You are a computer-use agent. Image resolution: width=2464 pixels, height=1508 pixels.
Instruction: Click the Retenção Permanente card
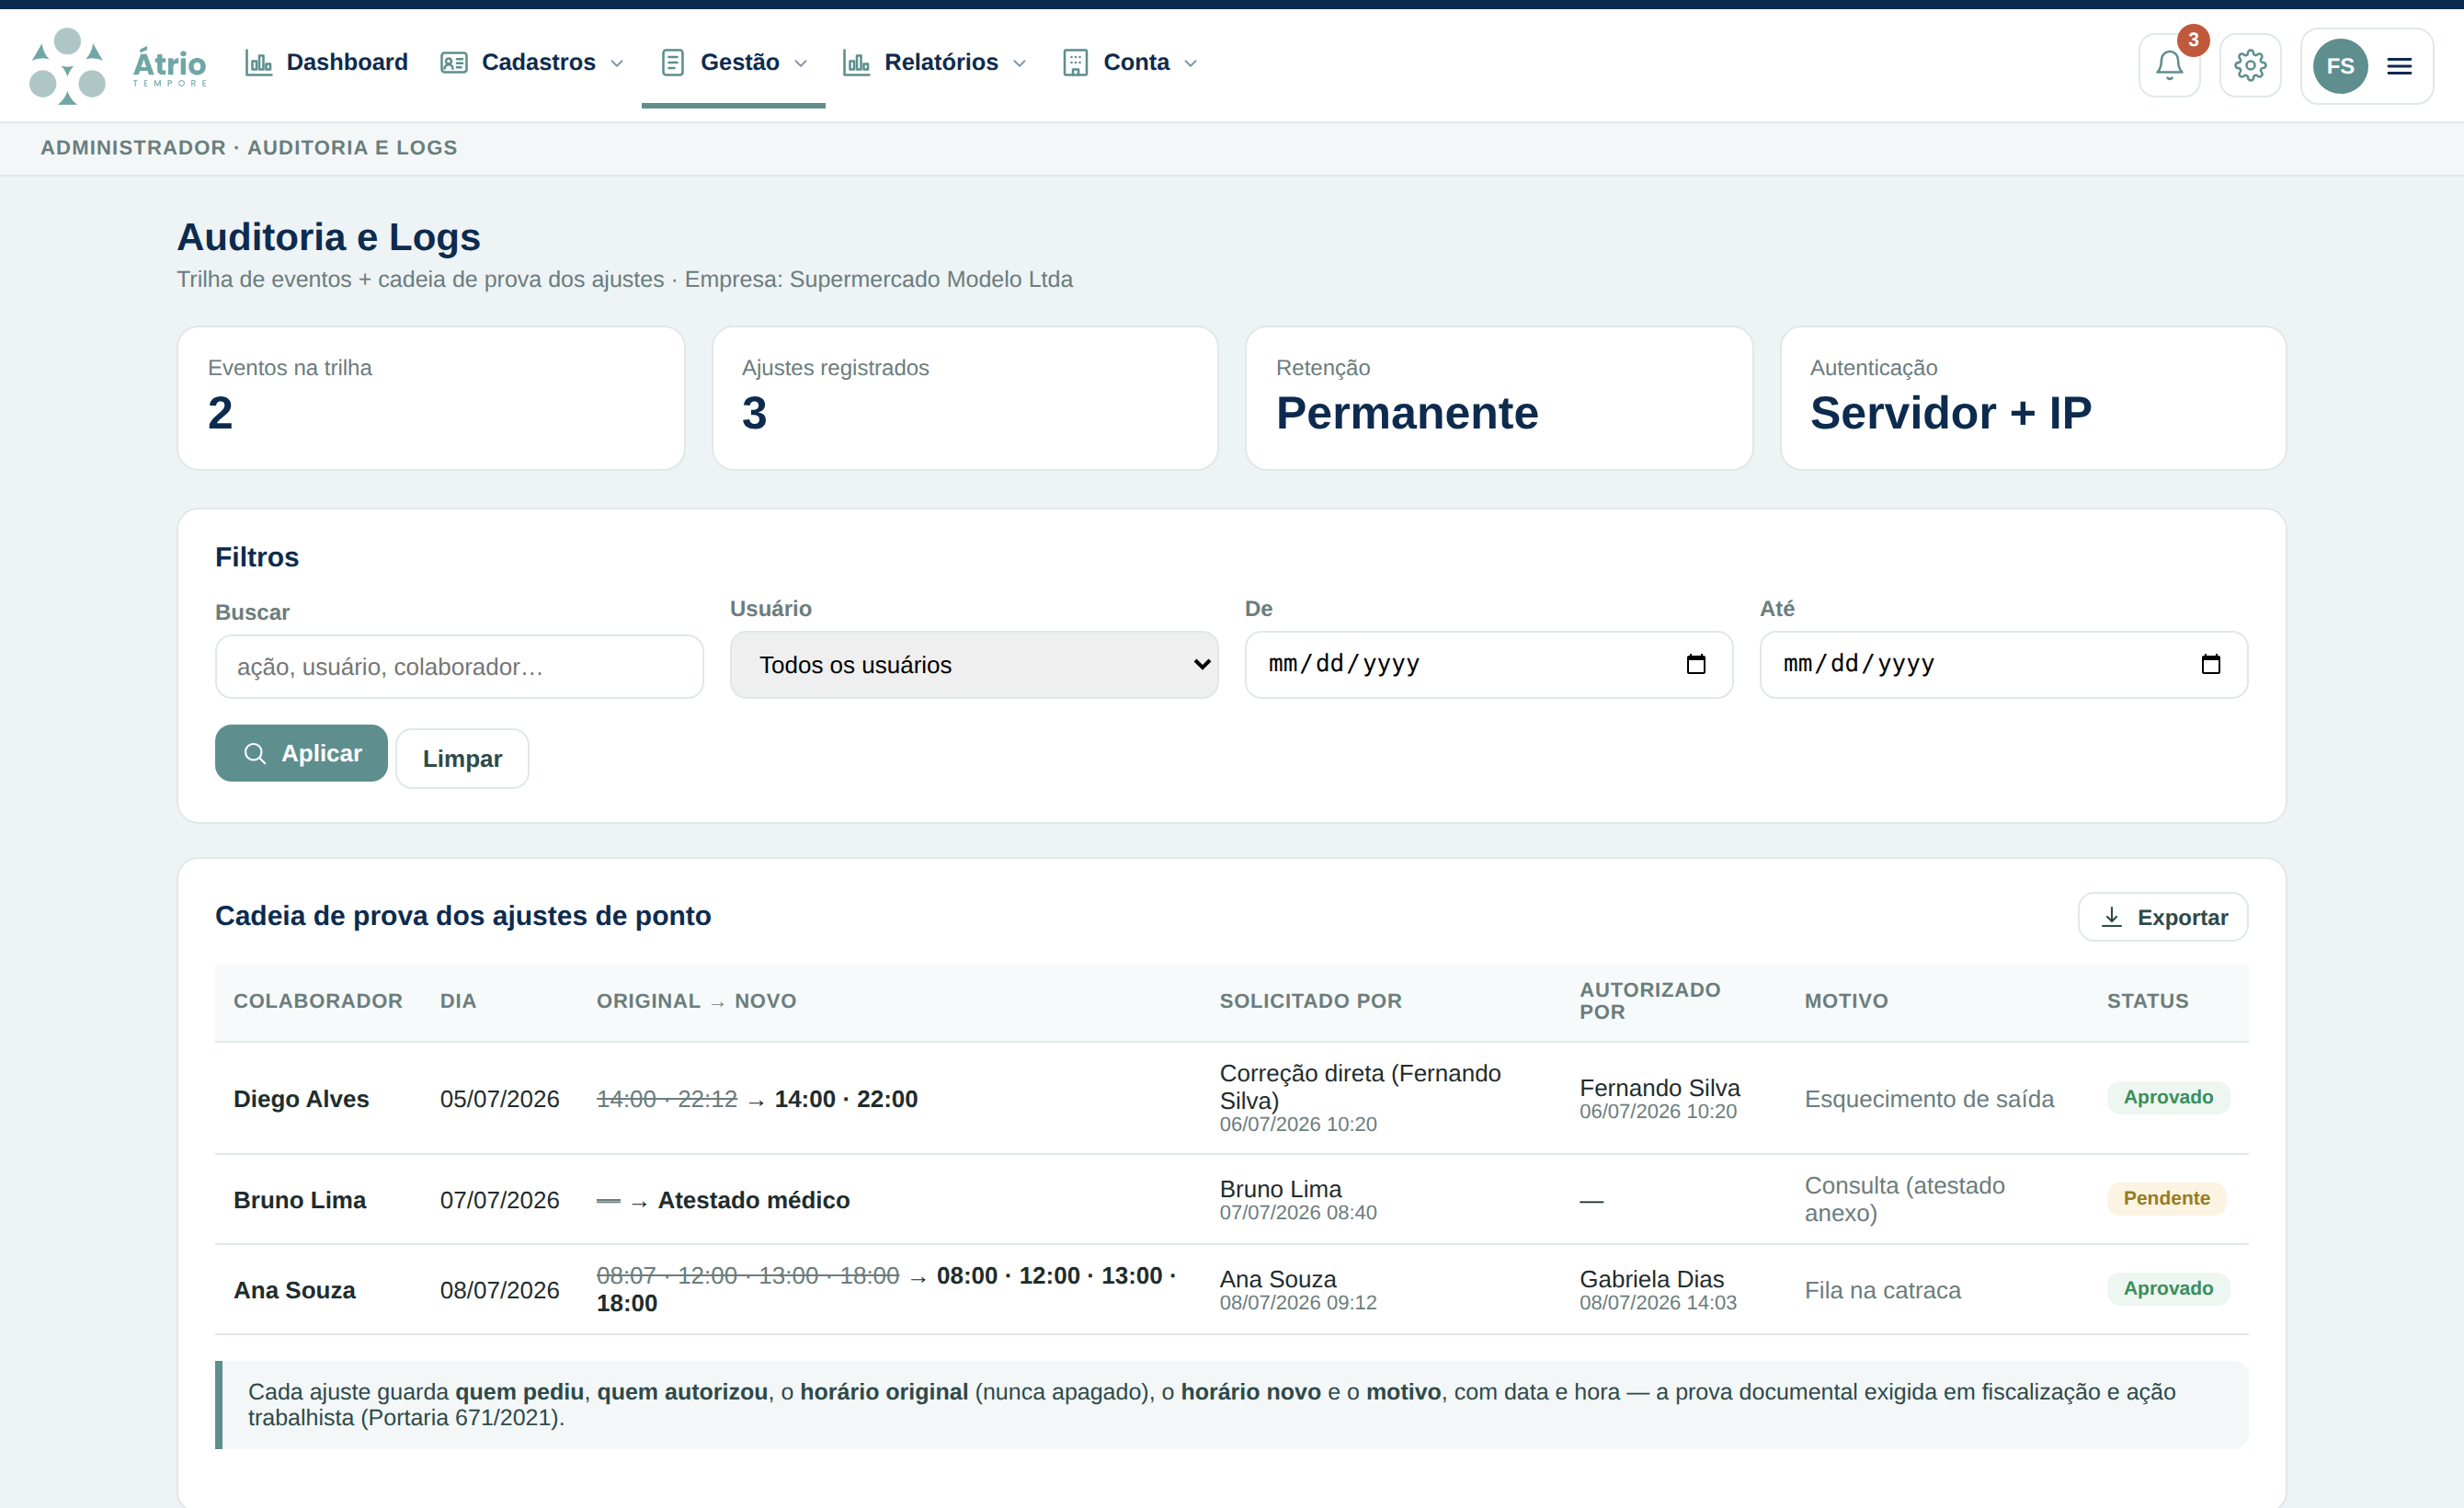click(x=1498, y=398)
